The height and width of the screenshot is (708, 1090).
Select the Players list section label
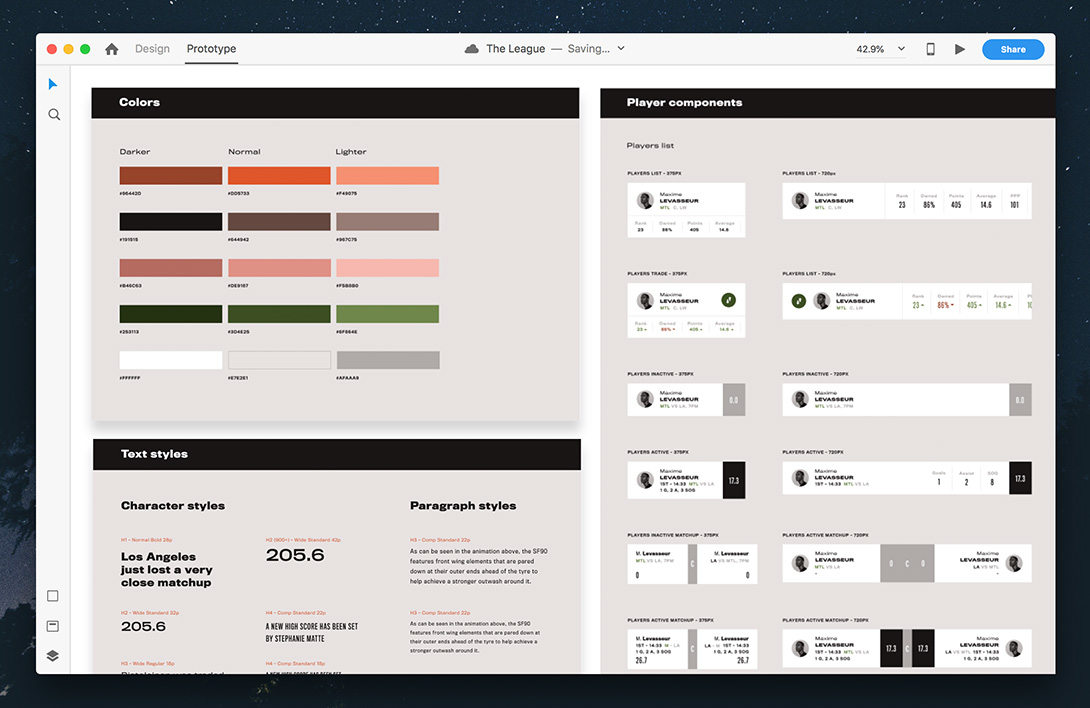pos(650,145)
